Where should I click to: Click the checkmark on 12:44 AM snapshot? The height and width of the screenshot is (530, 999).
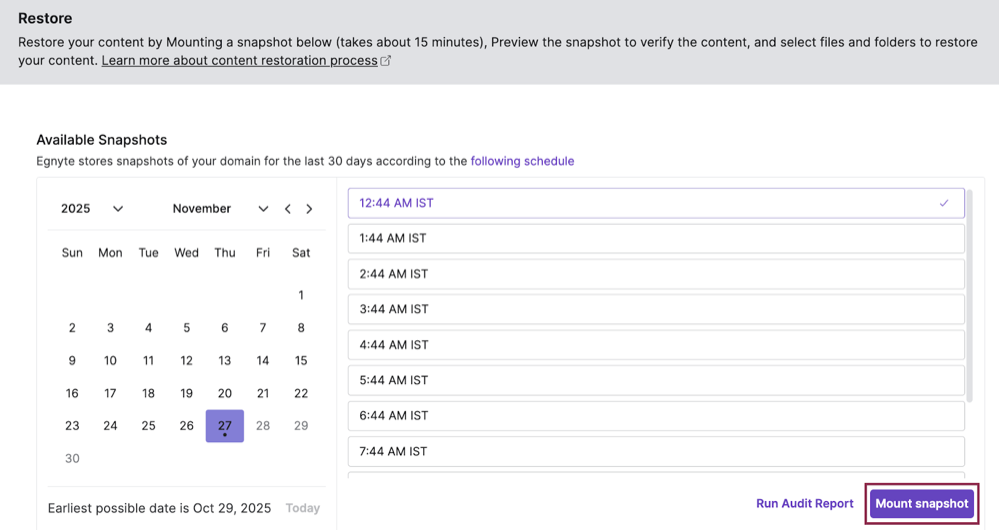(943, 203)
